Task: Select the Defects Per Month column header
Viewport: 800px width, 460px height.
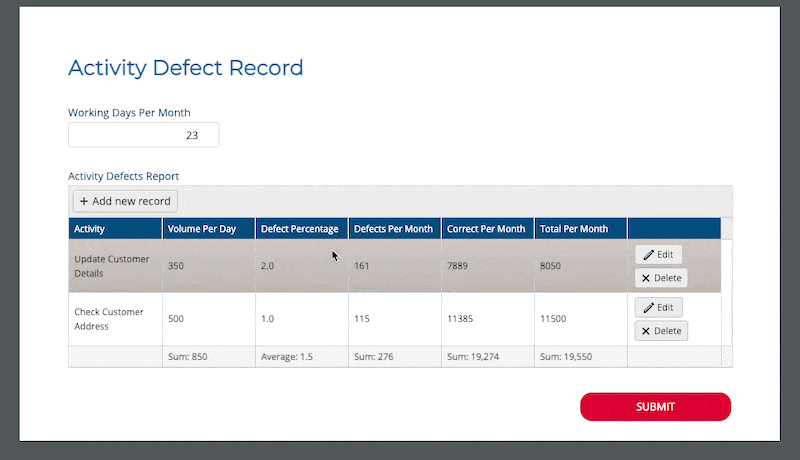Action: pos(393,229)
